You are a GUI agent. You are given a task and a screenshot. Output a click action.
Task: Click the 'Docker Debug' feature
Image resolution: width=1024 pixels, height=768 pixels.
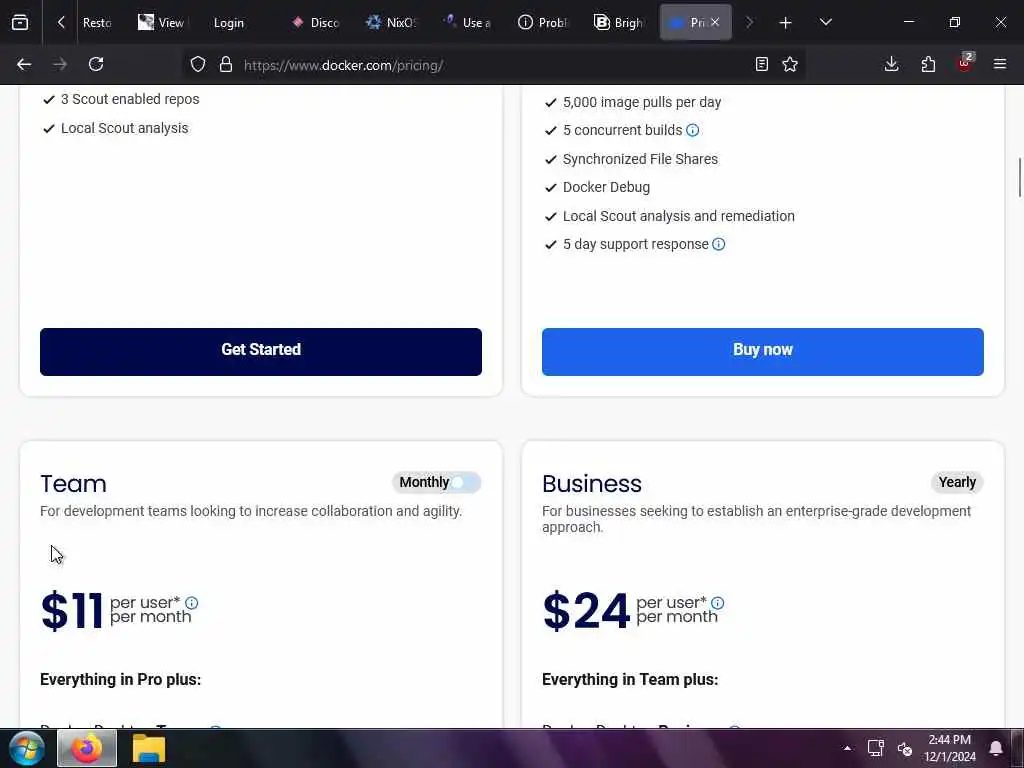coord(606,187)
